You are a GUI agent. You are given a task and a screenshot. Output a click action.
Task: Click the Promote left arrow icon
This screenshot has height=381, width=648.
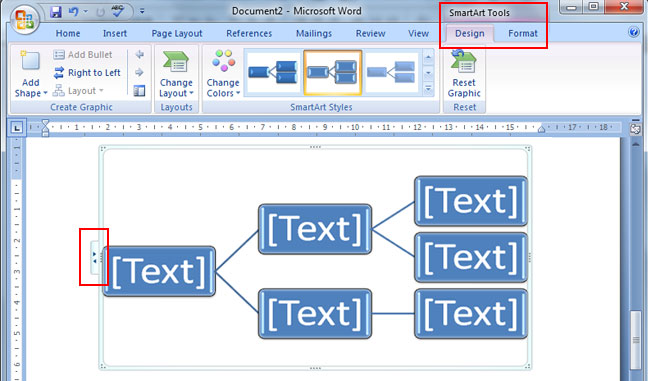(x=140, y=54)
